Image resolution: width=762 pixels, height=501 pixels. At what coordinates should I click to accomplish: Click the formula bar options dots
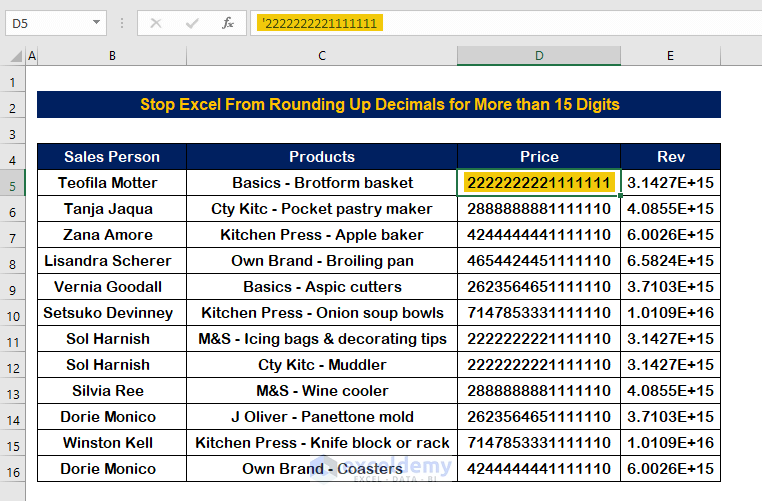[122, 23]
